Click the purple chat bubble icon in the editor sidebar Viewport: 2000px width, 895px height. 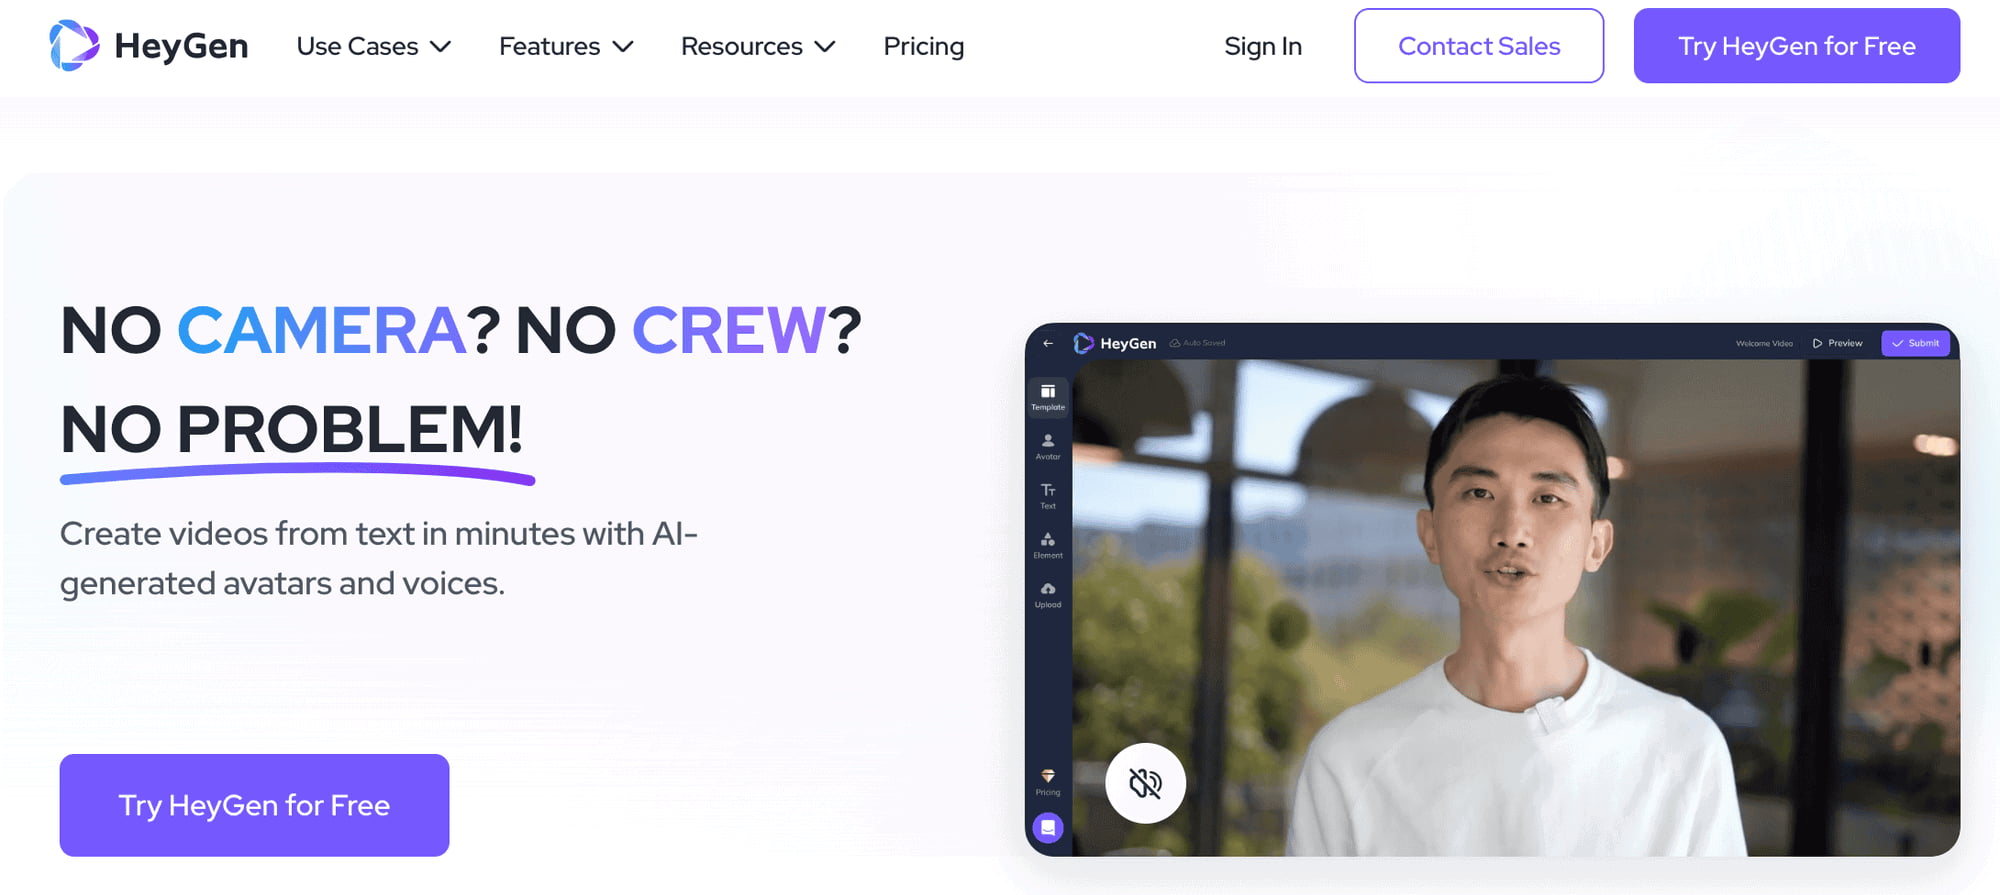(1048, 828)
